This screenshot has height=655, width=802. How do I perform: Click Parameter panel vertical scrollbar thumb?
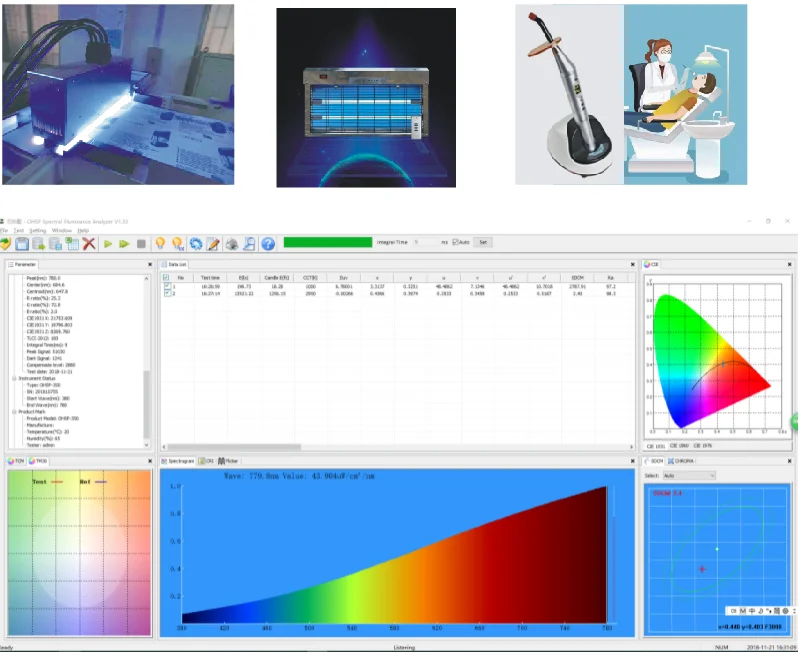click(146, 404)
